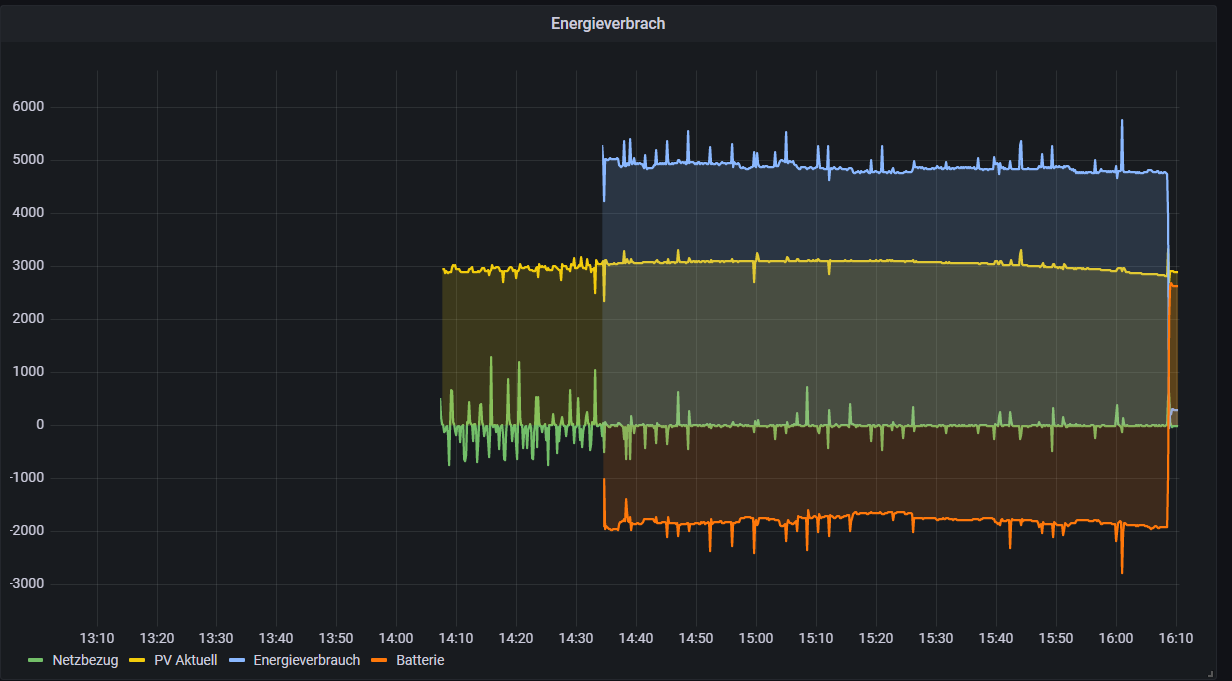Click the 16:10 time axis label

(x=1176, y=638)
